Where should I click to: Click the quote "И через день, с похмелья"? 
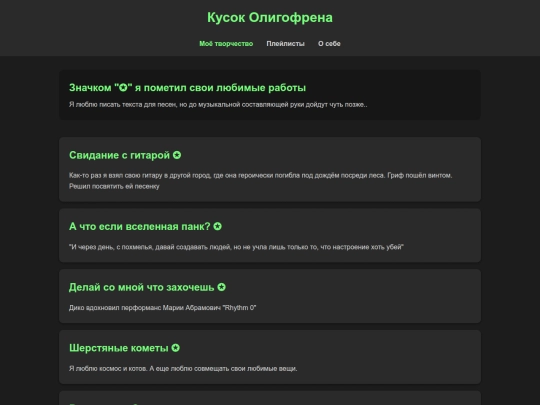pos(236,247)
